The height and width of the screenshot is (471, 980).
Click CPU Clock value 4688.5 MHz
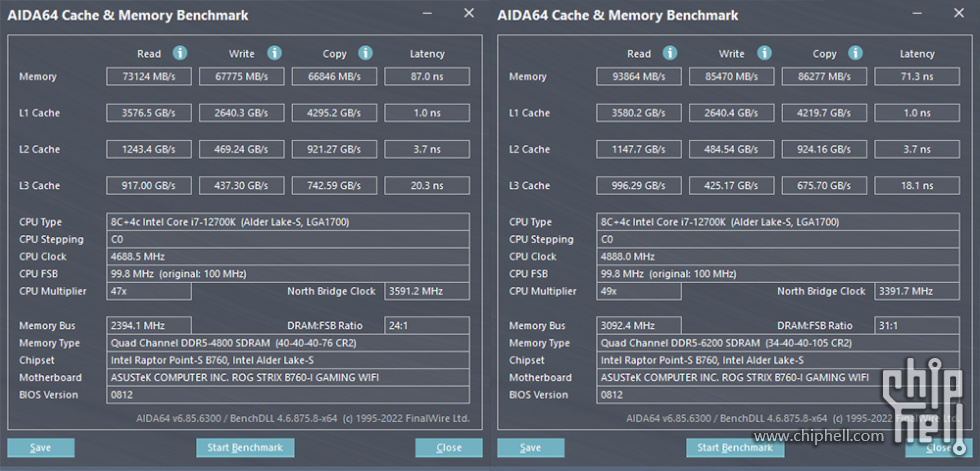[x=288, y=257]
